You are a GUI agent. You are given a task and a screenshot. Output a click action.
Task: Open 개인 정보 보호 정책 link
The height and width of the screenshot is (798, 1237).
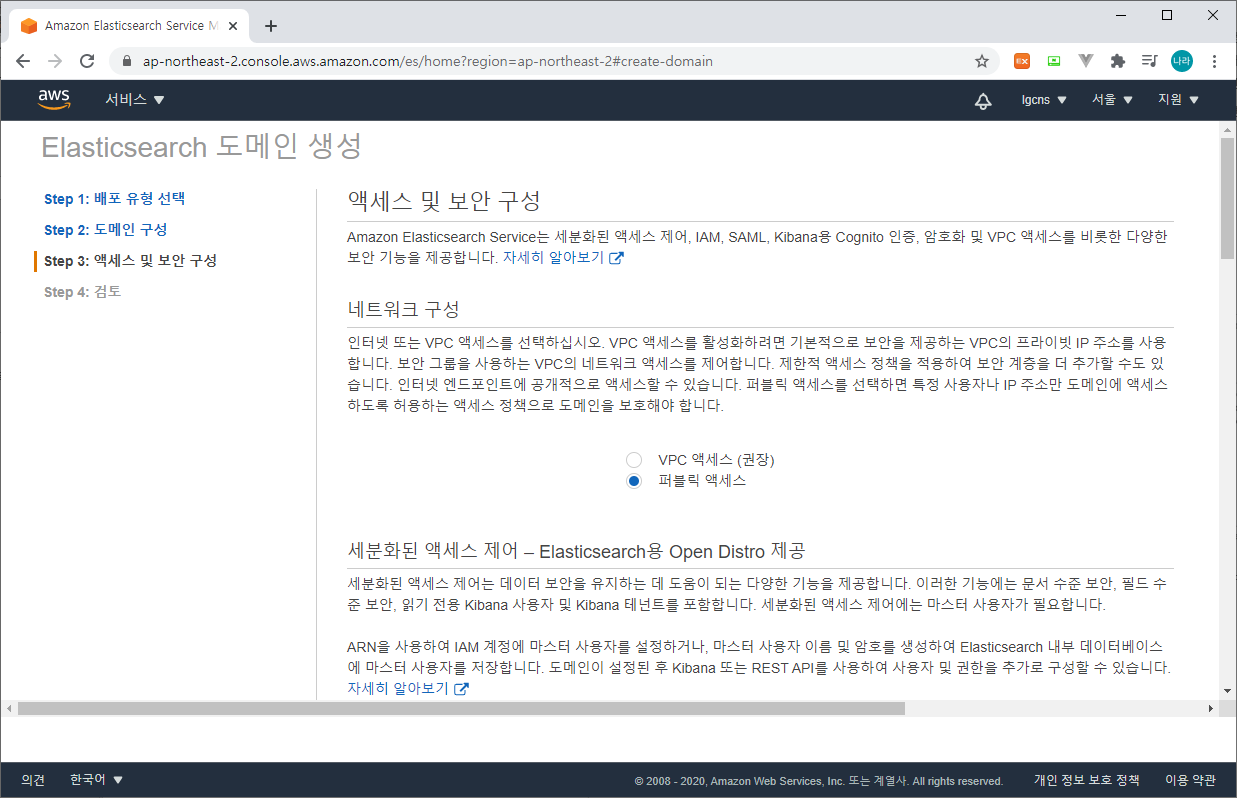[1086, 780]
